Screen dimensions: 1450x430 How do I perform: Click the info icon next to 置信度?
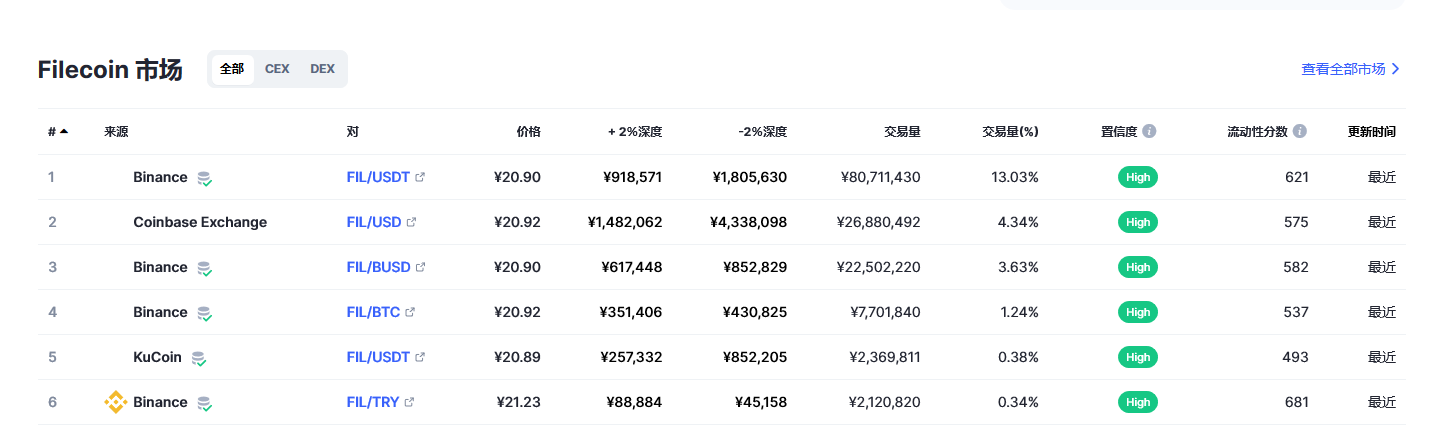[1149, 131]
